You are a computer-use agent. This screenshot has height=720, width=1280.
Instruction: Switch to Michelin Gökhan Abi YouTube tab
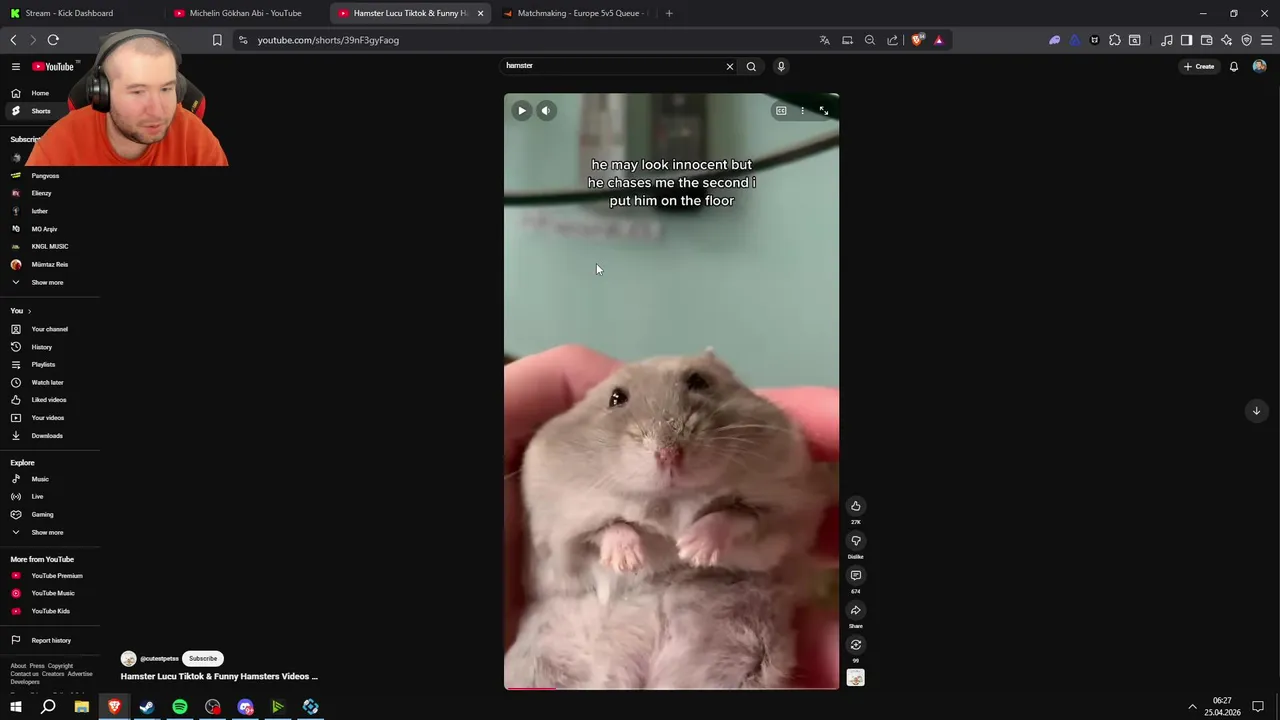246,13
